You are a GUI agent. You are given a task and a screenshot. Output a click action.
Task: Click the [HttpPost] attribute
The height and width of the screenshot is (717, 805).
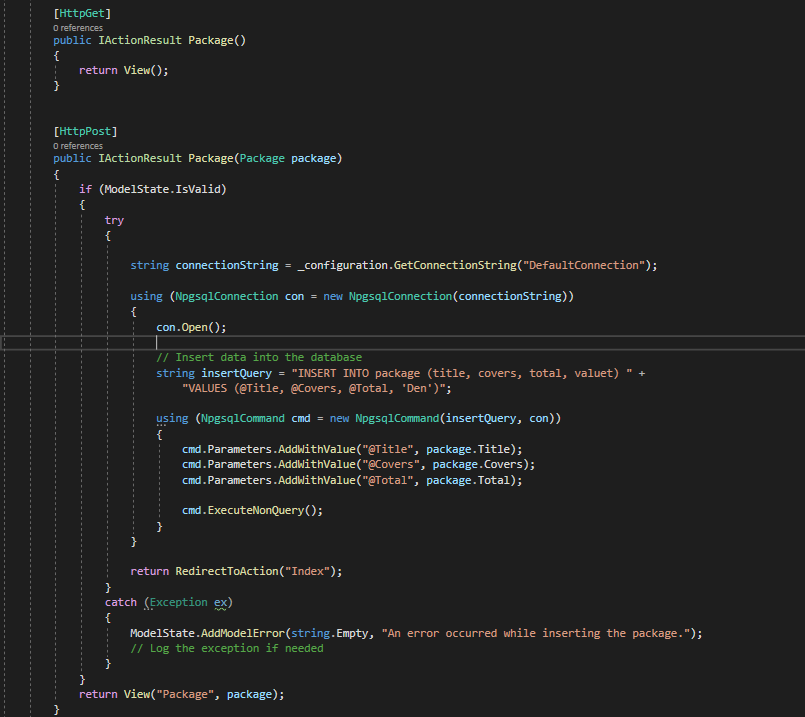[85, 131]
